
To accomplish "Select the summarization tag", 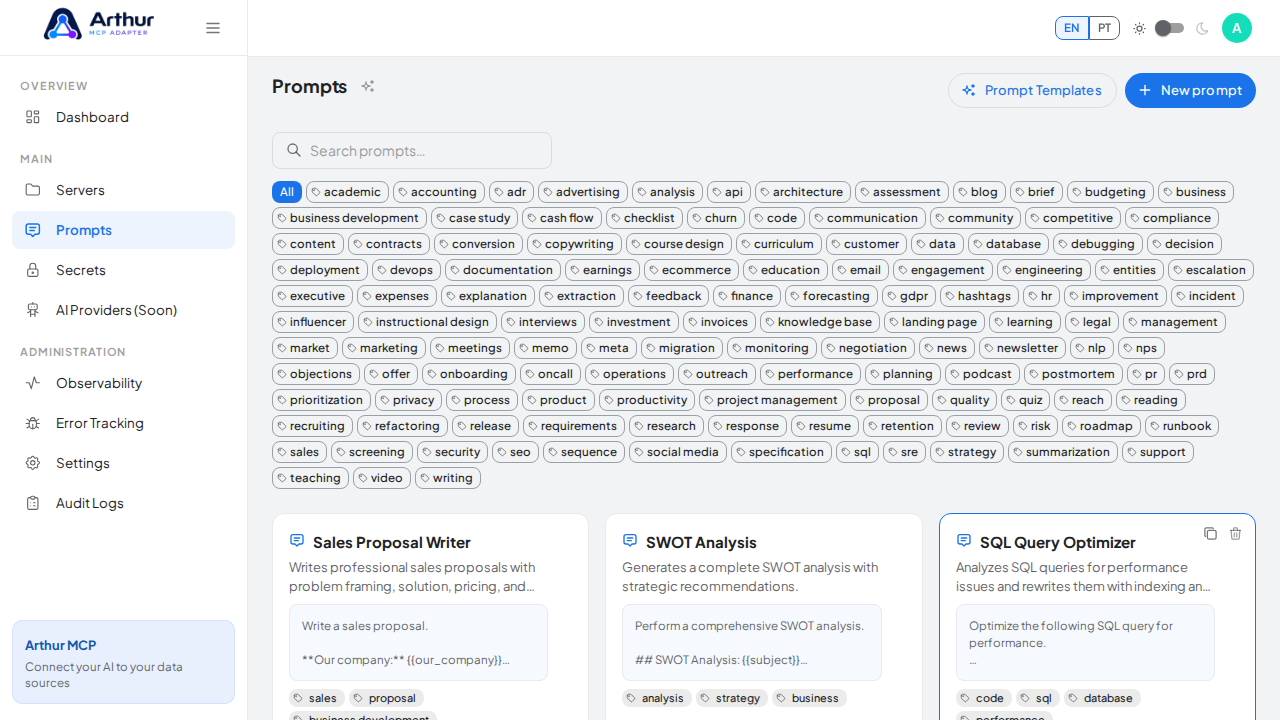I will coord(1063,452).
